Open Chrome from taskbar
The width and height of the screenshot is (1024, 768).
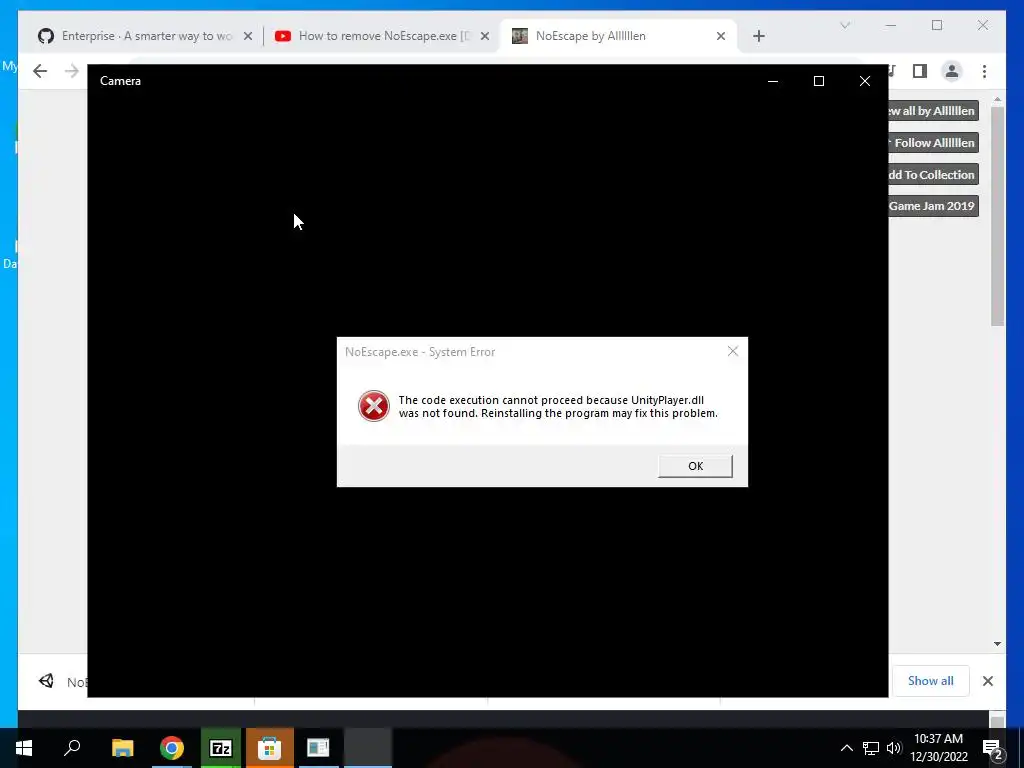172,748
